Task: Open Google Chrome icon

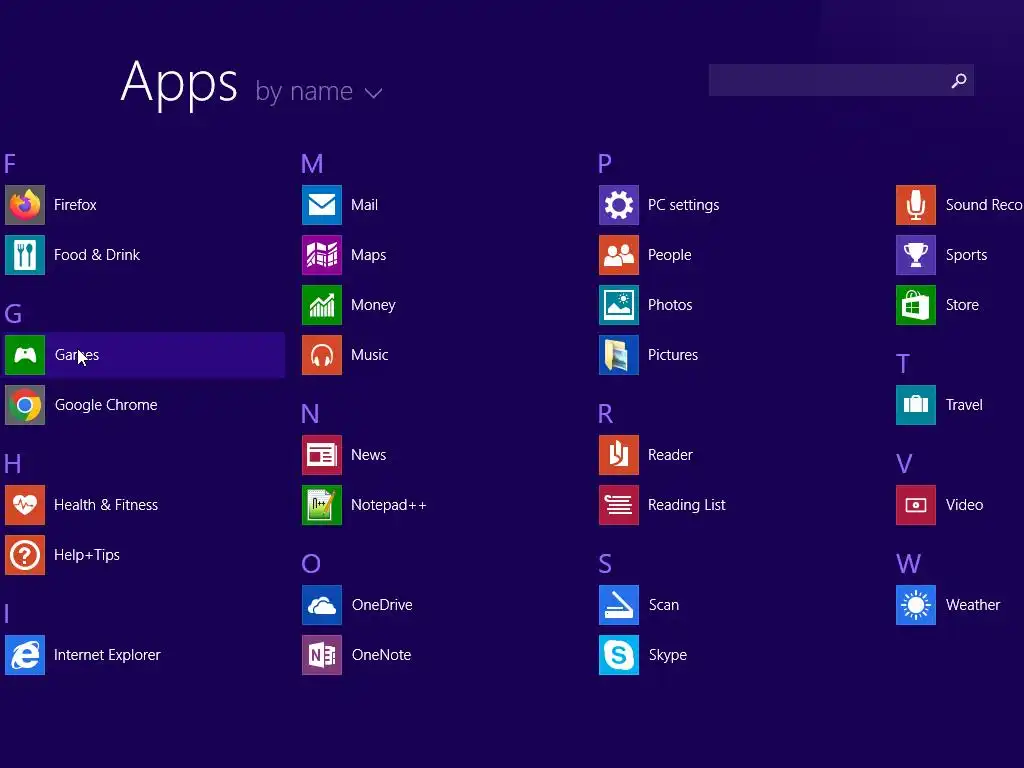Action: pos(25,405)
